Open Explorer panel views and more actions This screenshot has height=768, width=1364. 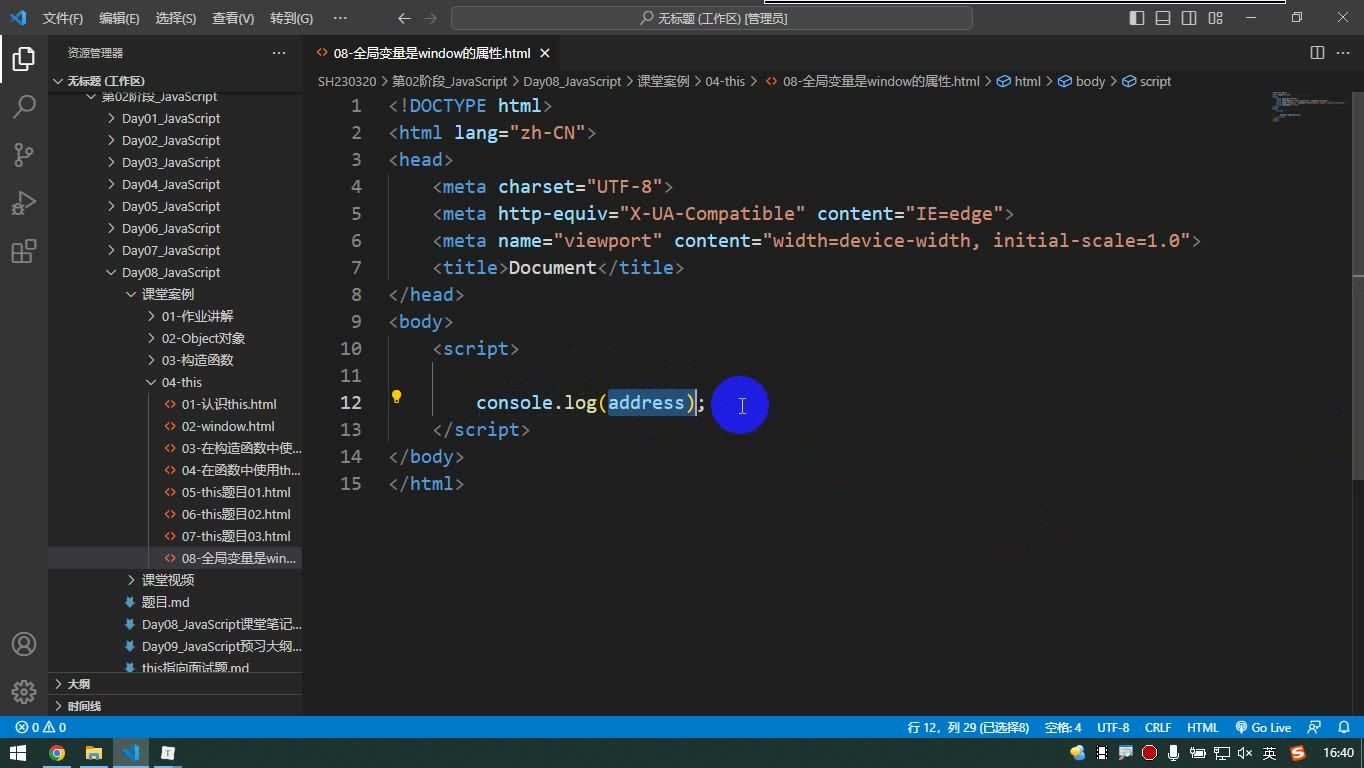pyautogui.click(x=279, y=53)
